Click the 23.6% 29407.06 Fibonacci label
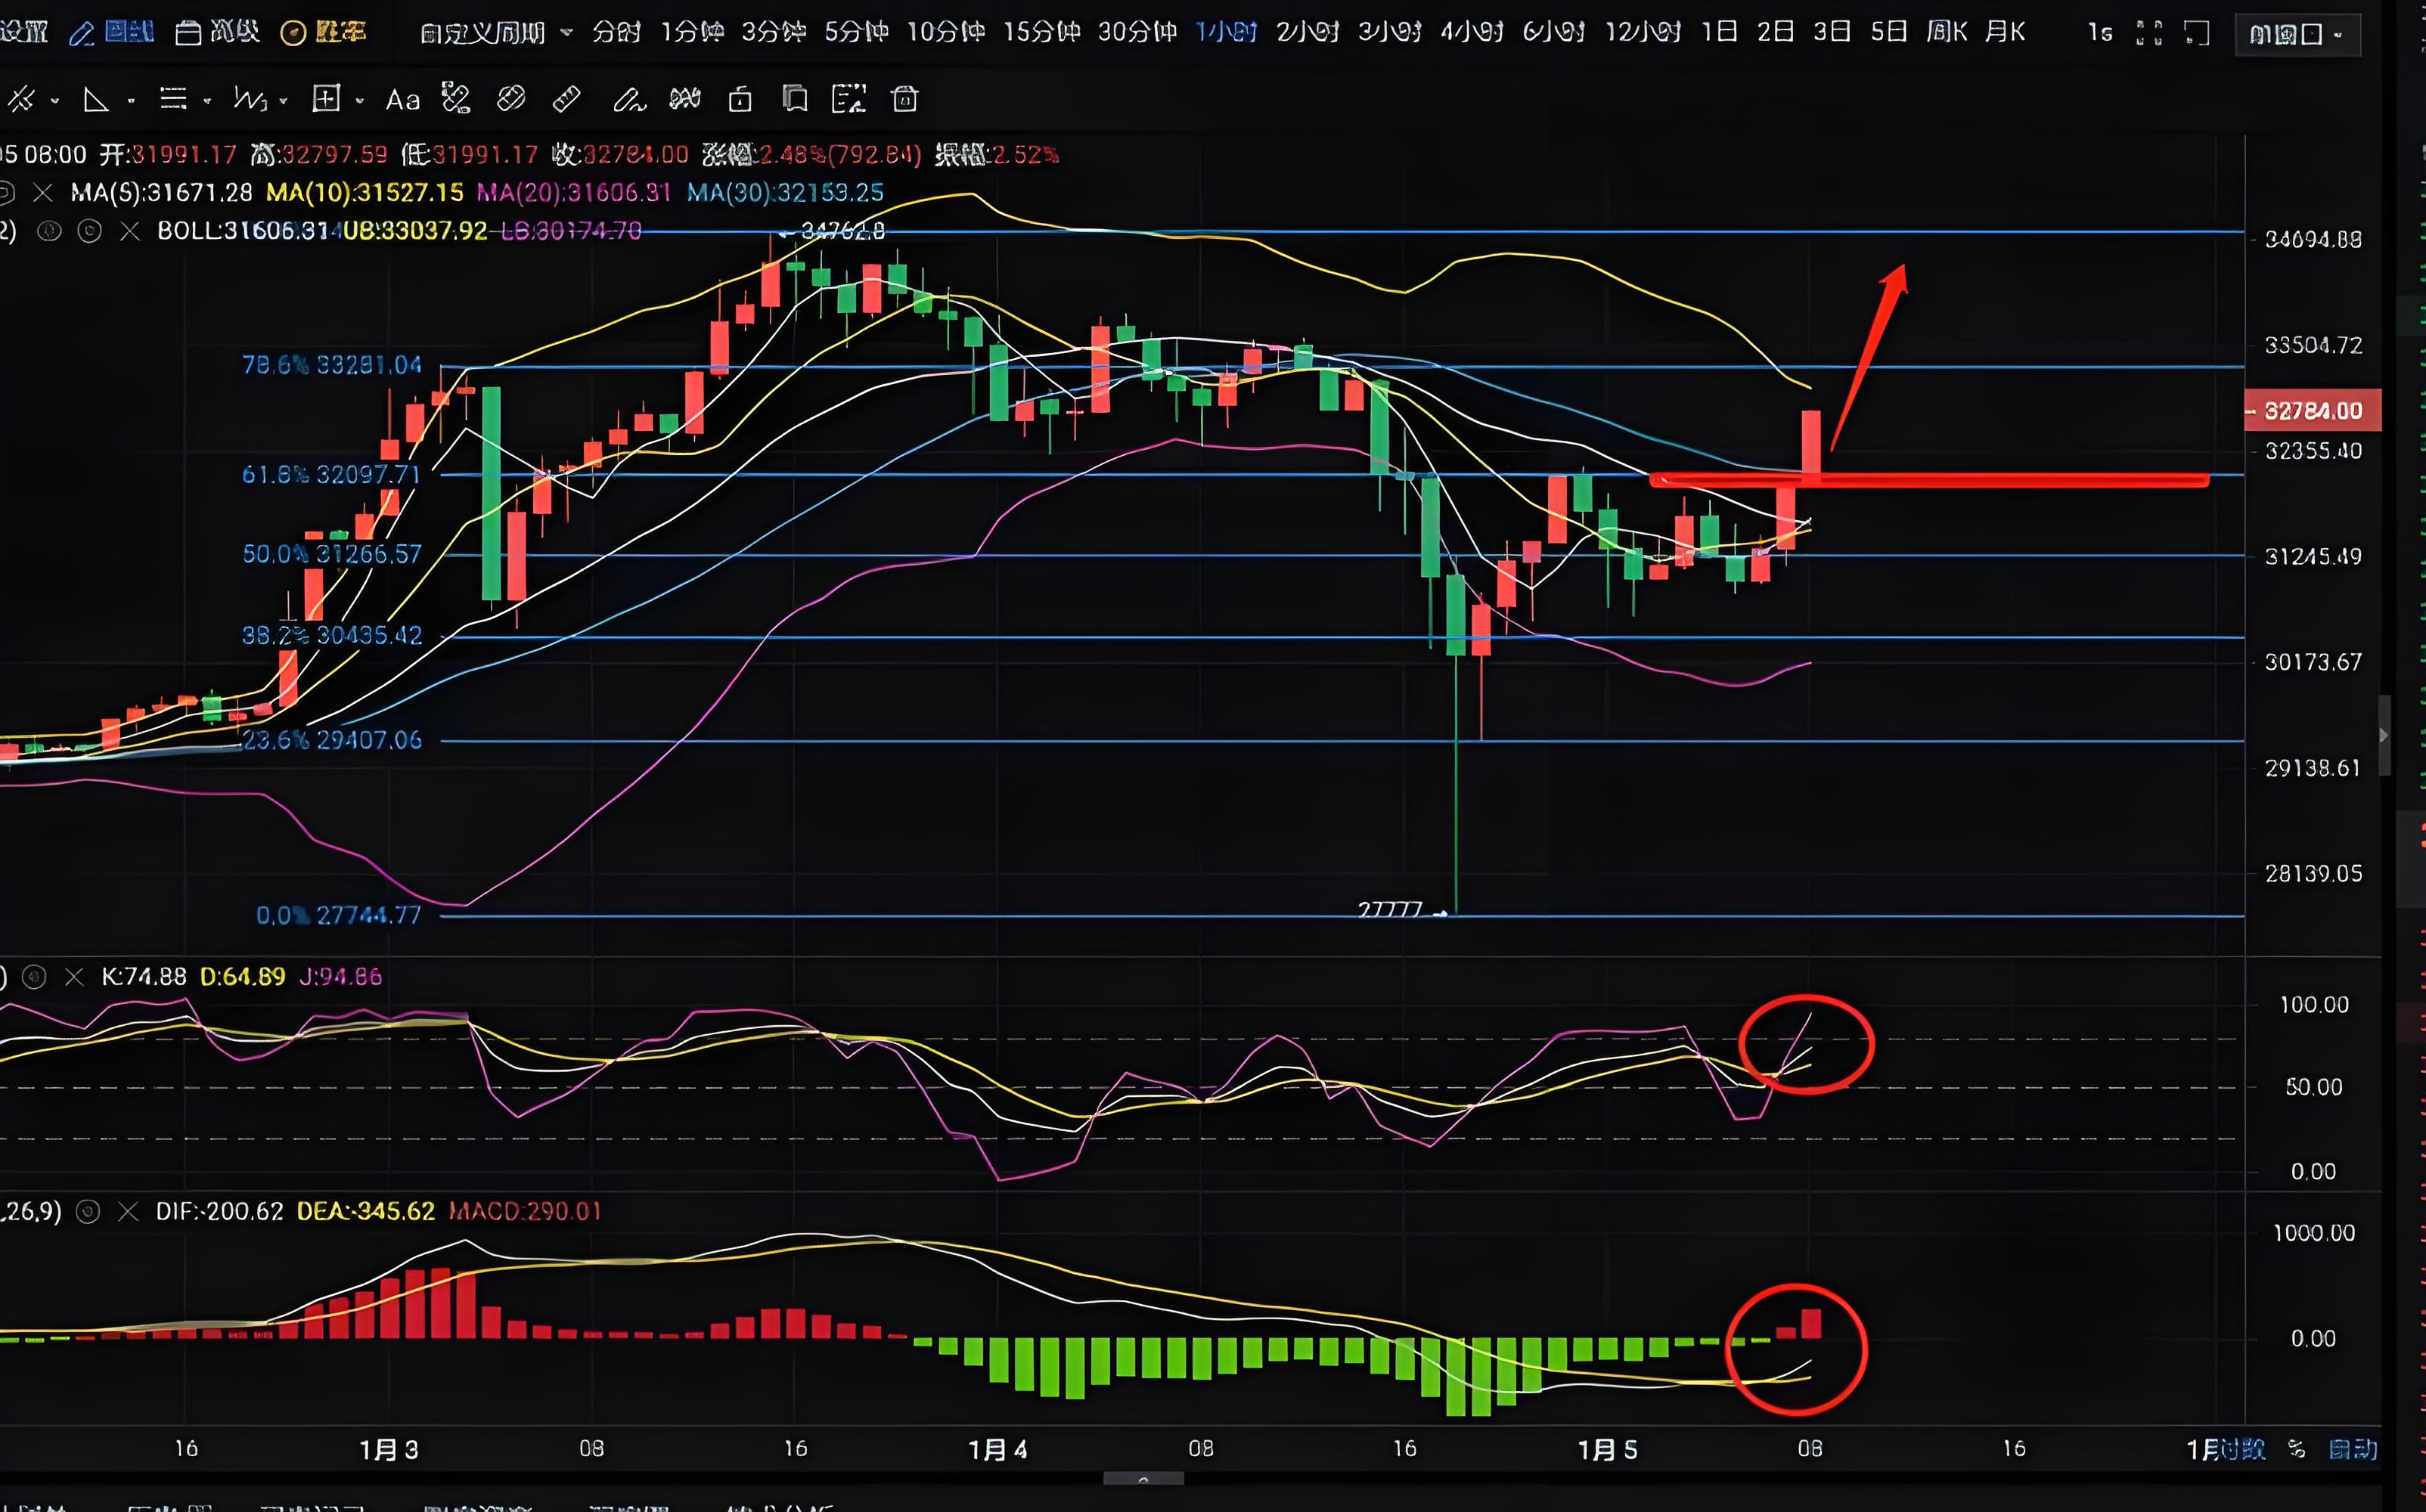Image resolution: width=2426 pixels, height=1512 pixels. coord(332,740)
